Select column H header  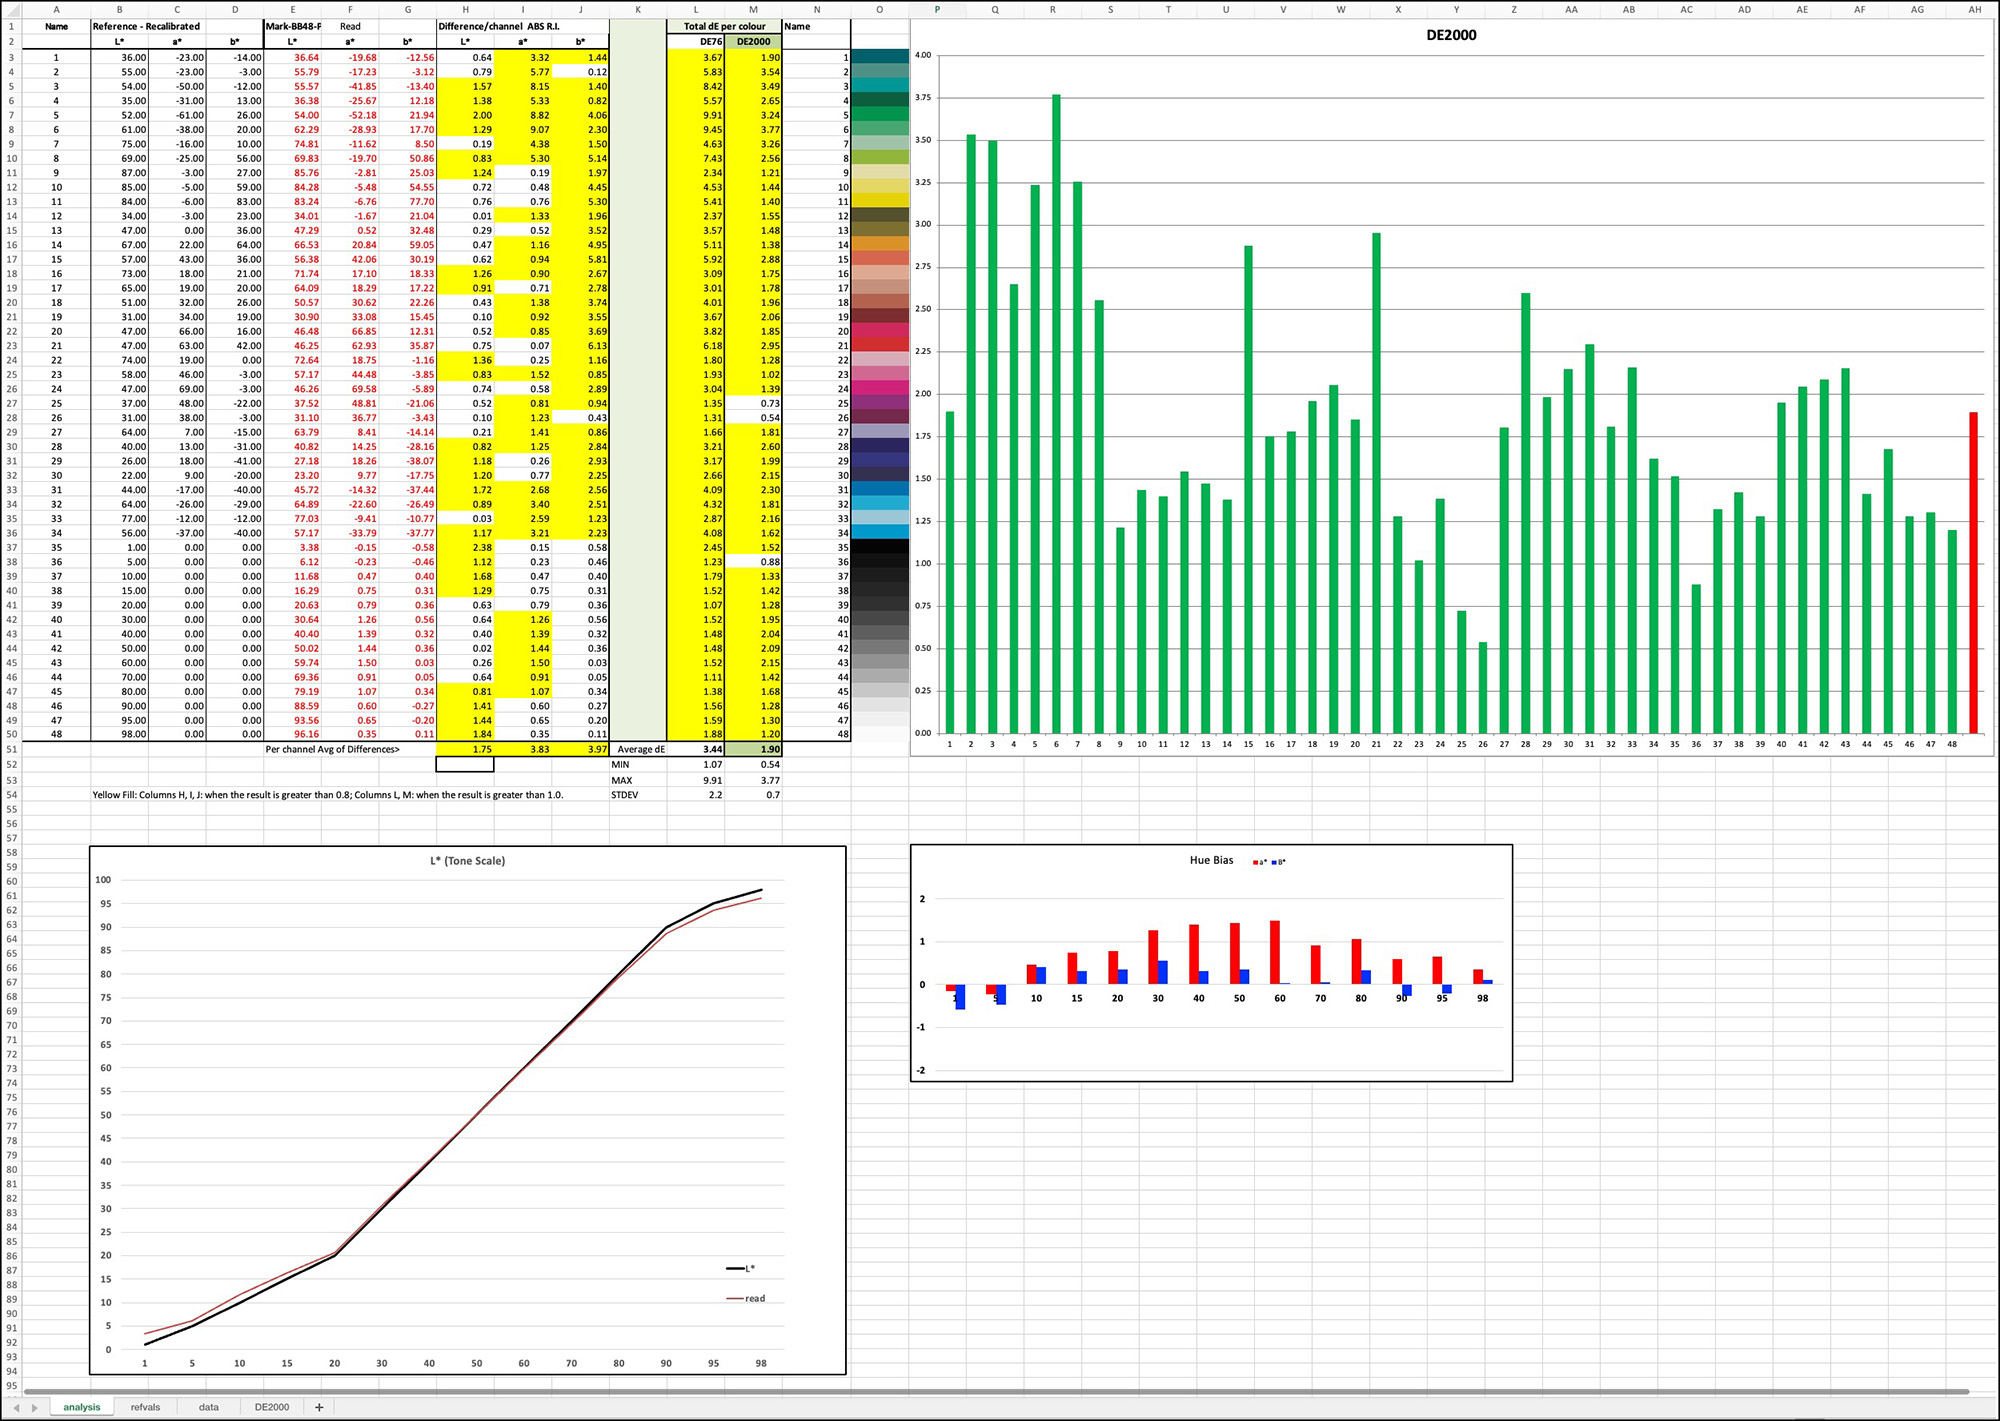coord(464,9)
